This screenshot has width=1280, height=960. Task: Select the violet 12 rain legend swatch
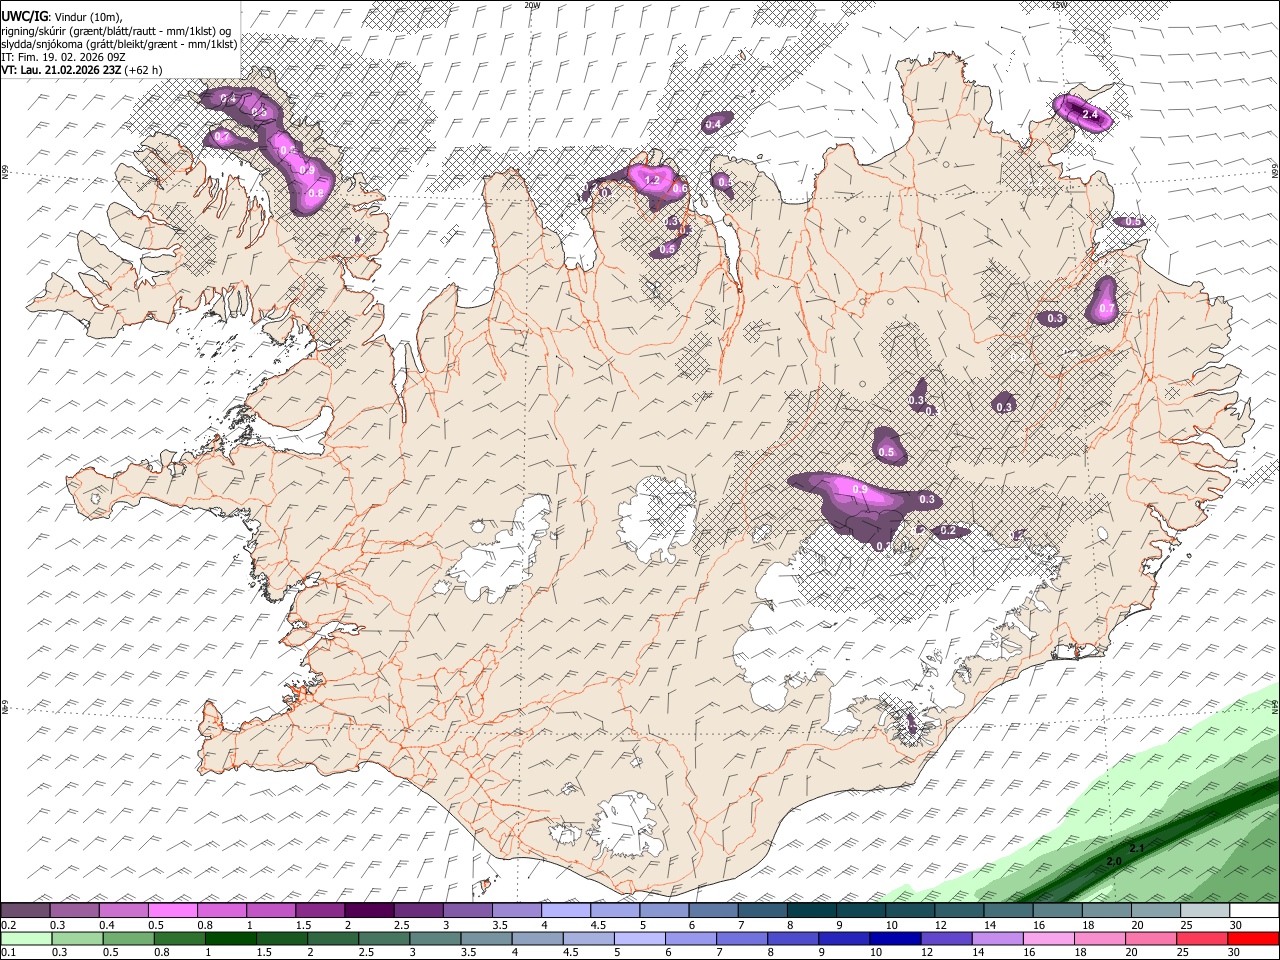tap(947, 938)
